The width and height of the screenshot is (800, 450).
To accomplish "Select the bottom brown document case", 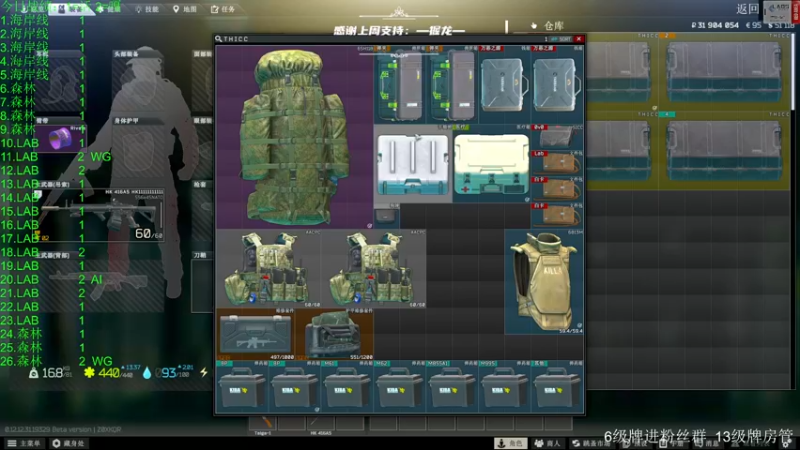I will click(x=557, y=216).
